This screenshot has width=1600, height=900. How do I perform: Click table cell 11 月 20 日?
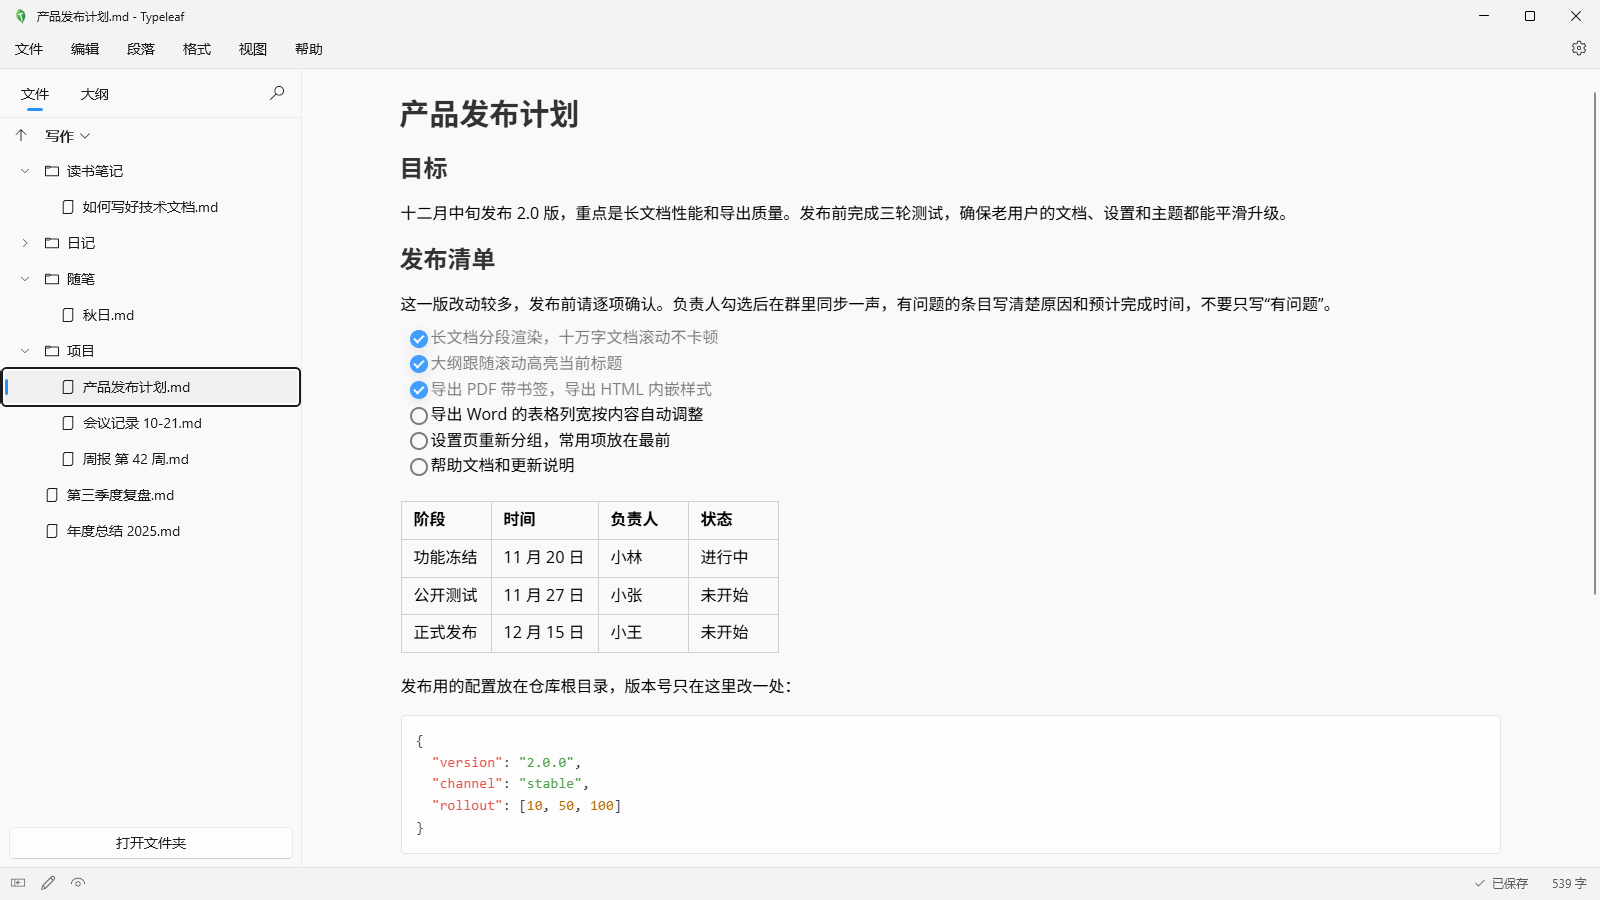pyautogui.click(x=544, y=557)
